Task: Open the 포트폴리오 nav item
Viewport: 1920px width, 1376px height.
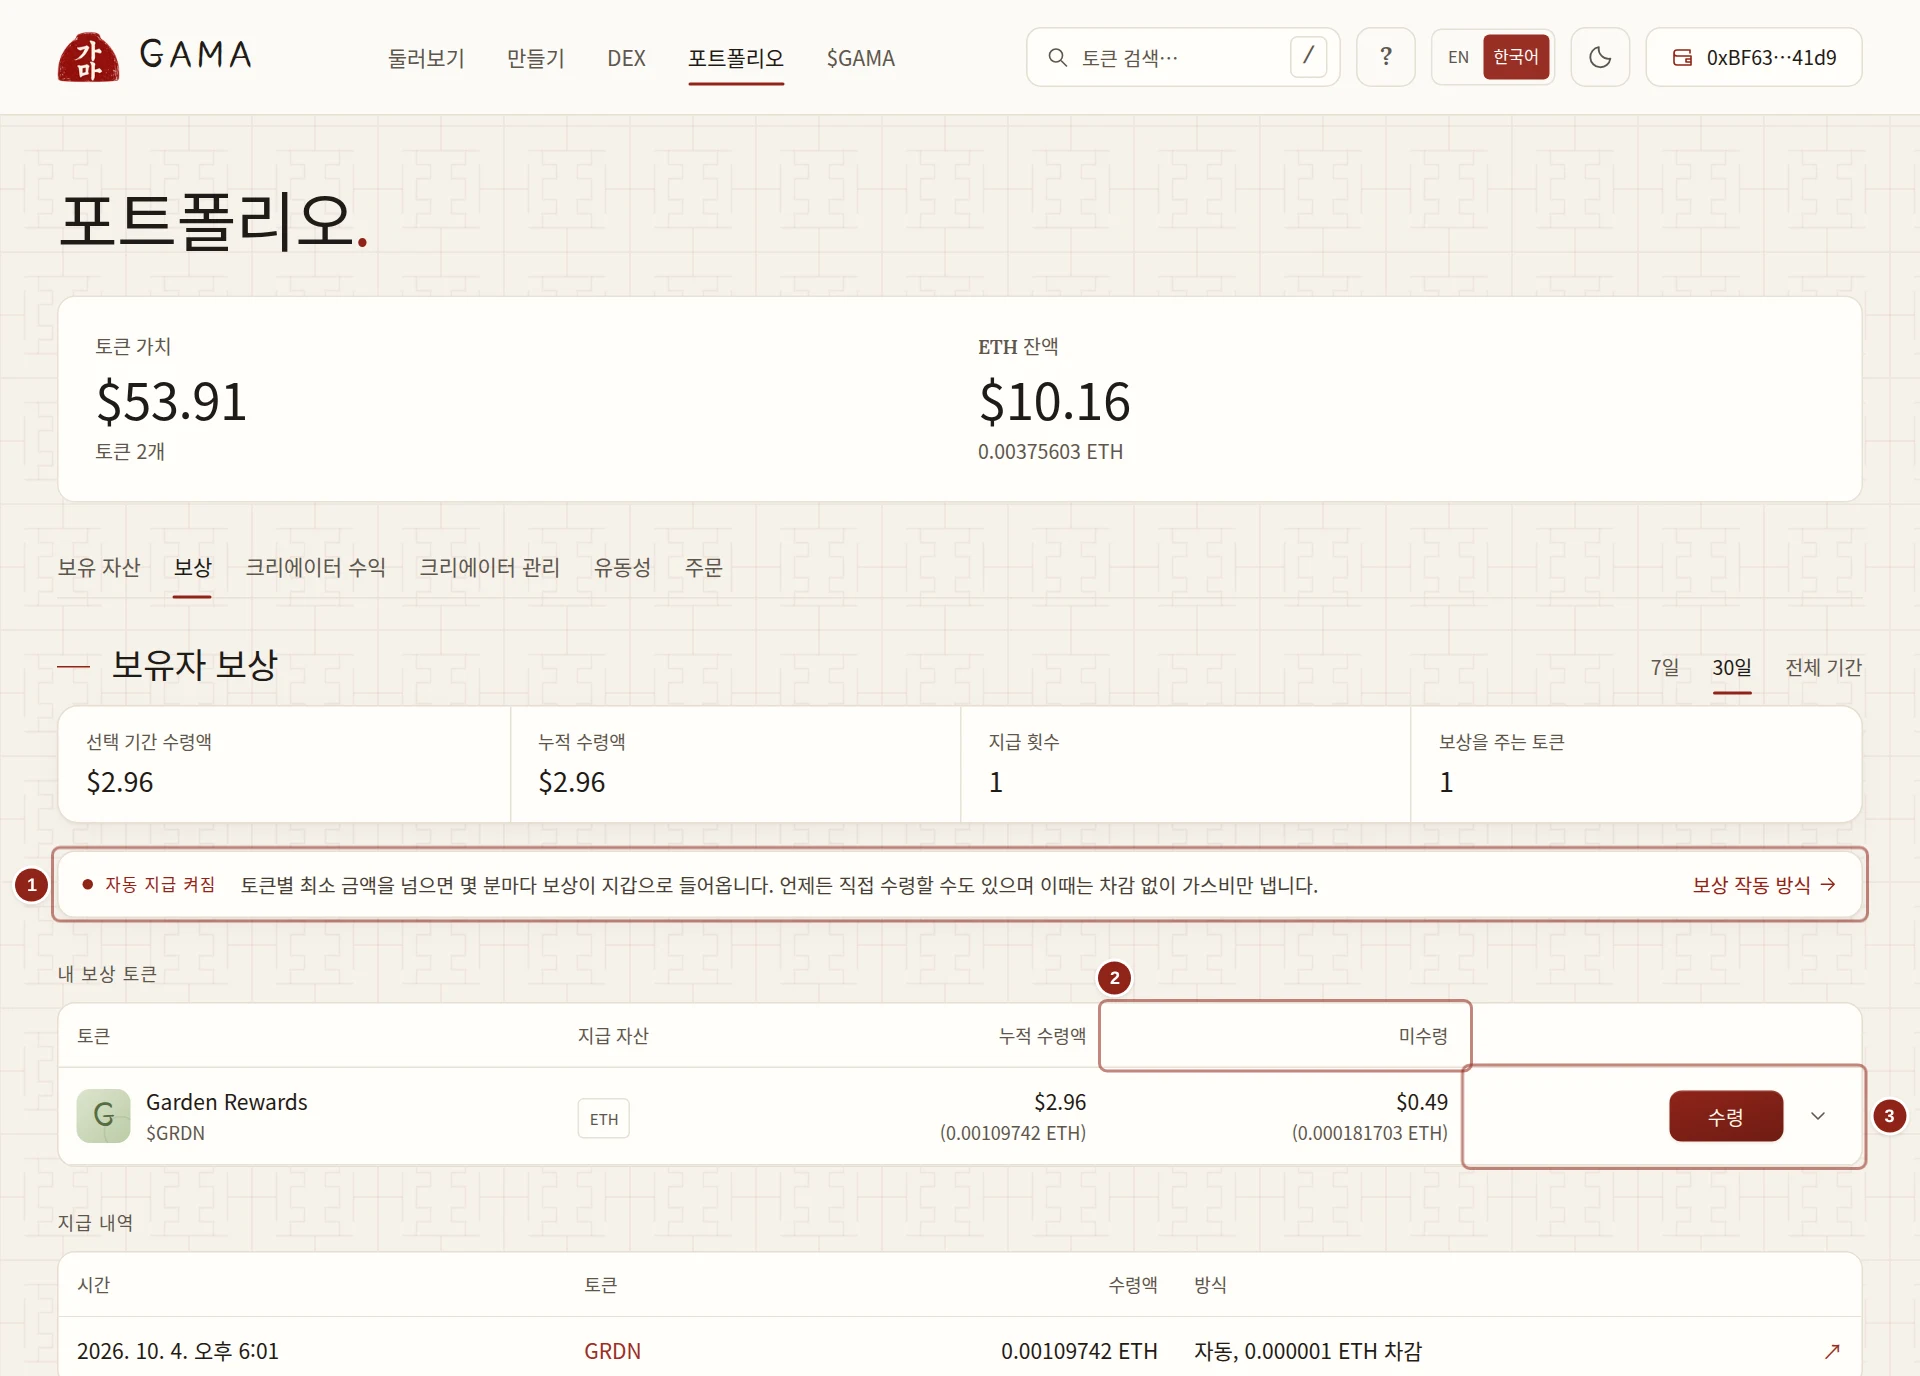Action: click(736, 58)
